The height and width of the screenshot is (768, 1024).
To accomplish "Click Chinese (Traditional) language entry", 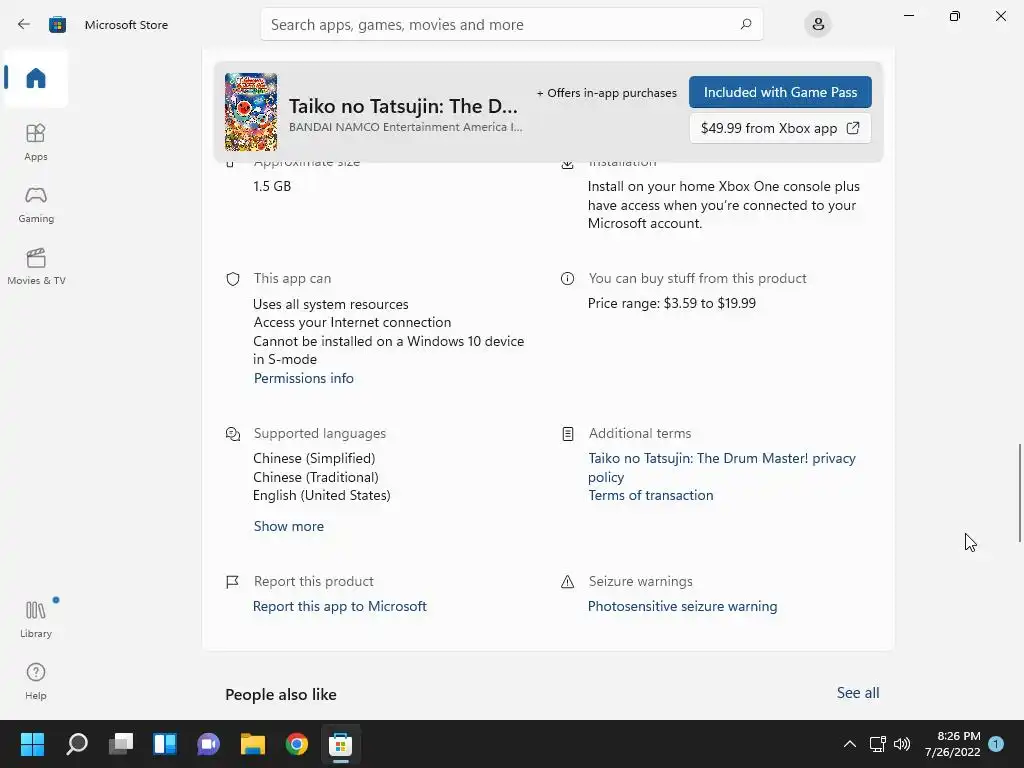I will [x=315, y=477].
